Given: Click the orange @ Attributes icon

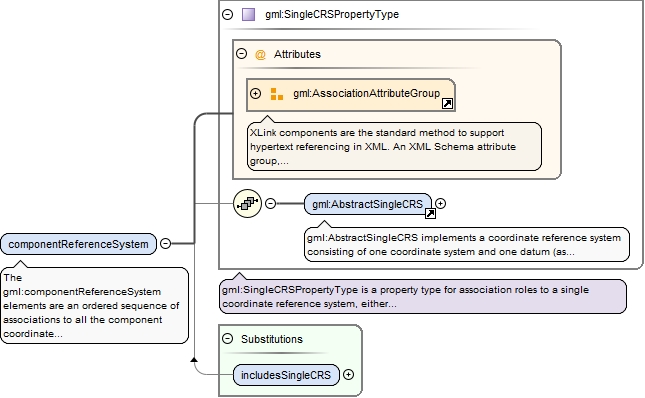Looking at the screenshot, I should point(260,54).
